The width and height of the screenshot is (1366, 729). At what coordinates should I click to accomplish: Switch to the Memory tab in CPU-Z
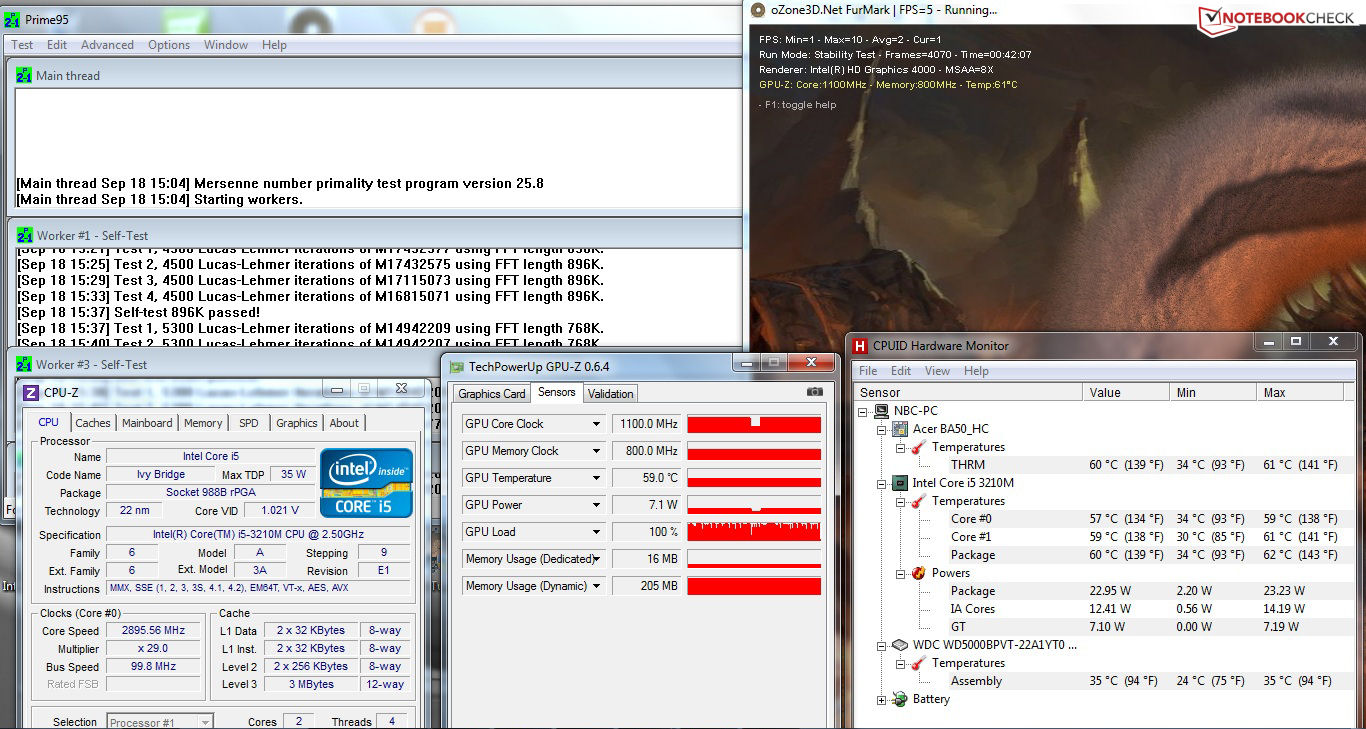[x=203, y=423]
